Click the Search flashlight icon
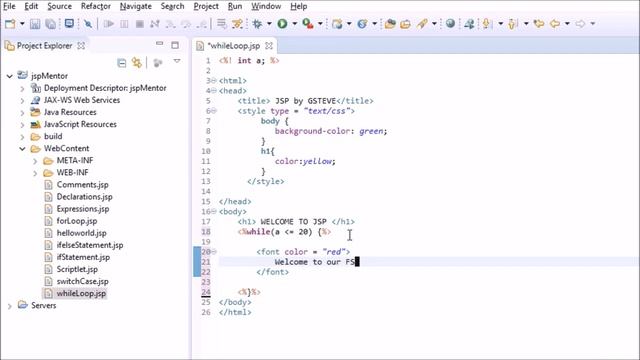This screenshot has height=360, width=640. click(x=422, y=24)
